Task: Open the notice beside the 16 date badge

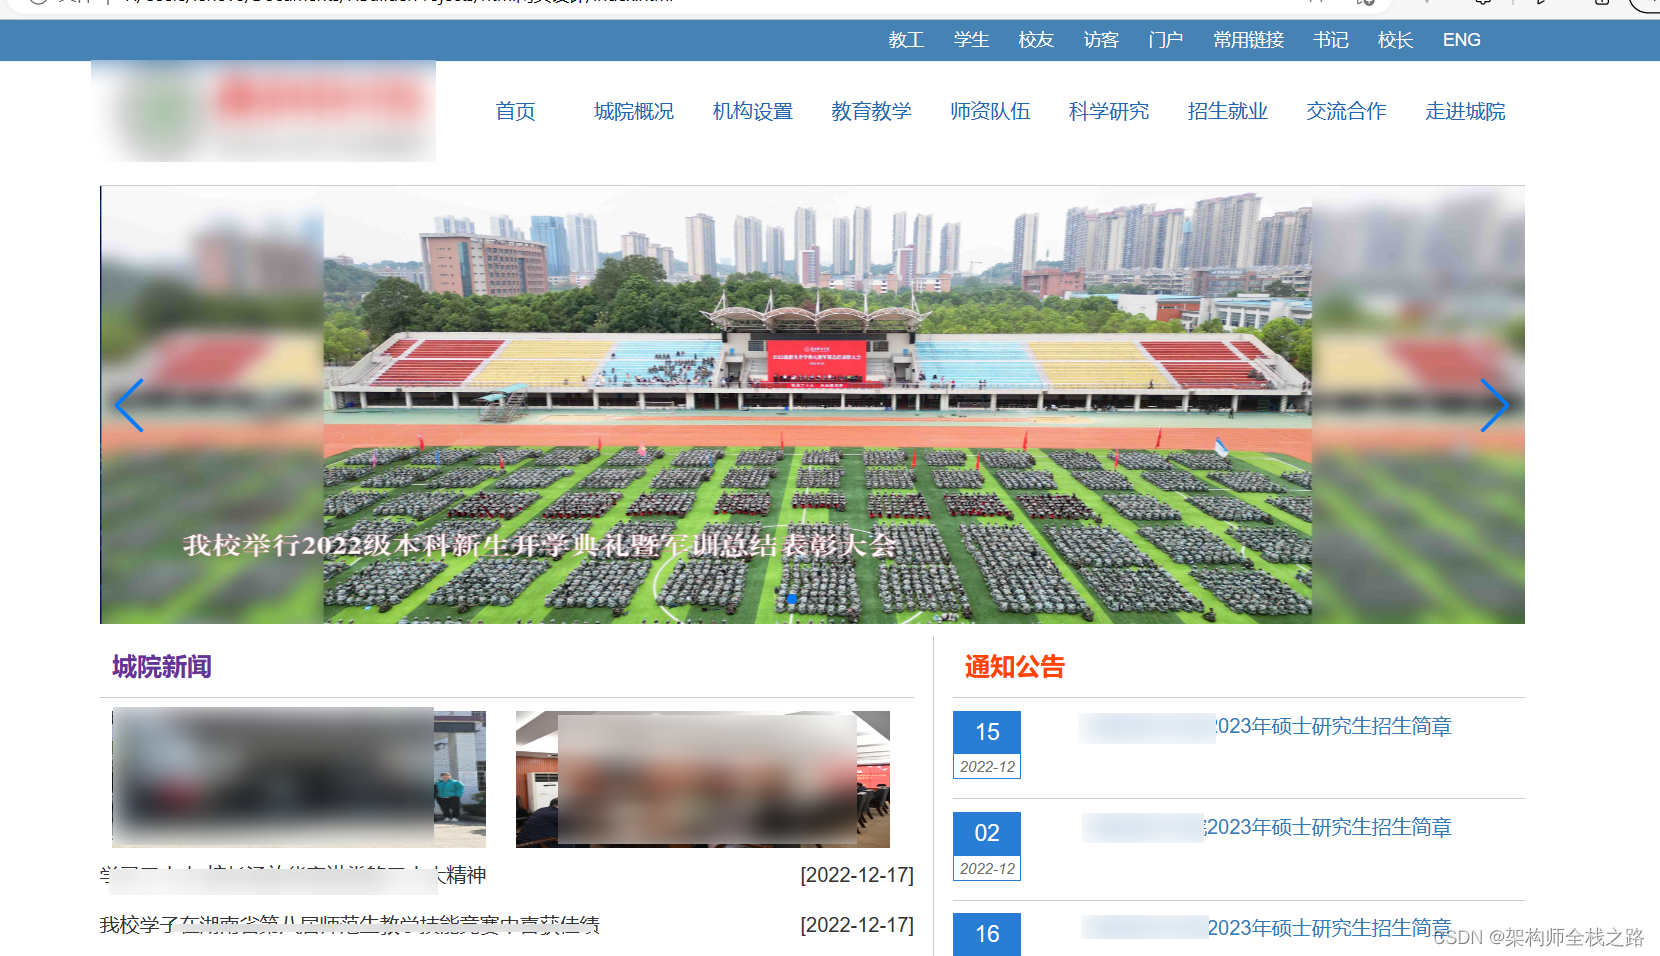Action: point(1267,928)
